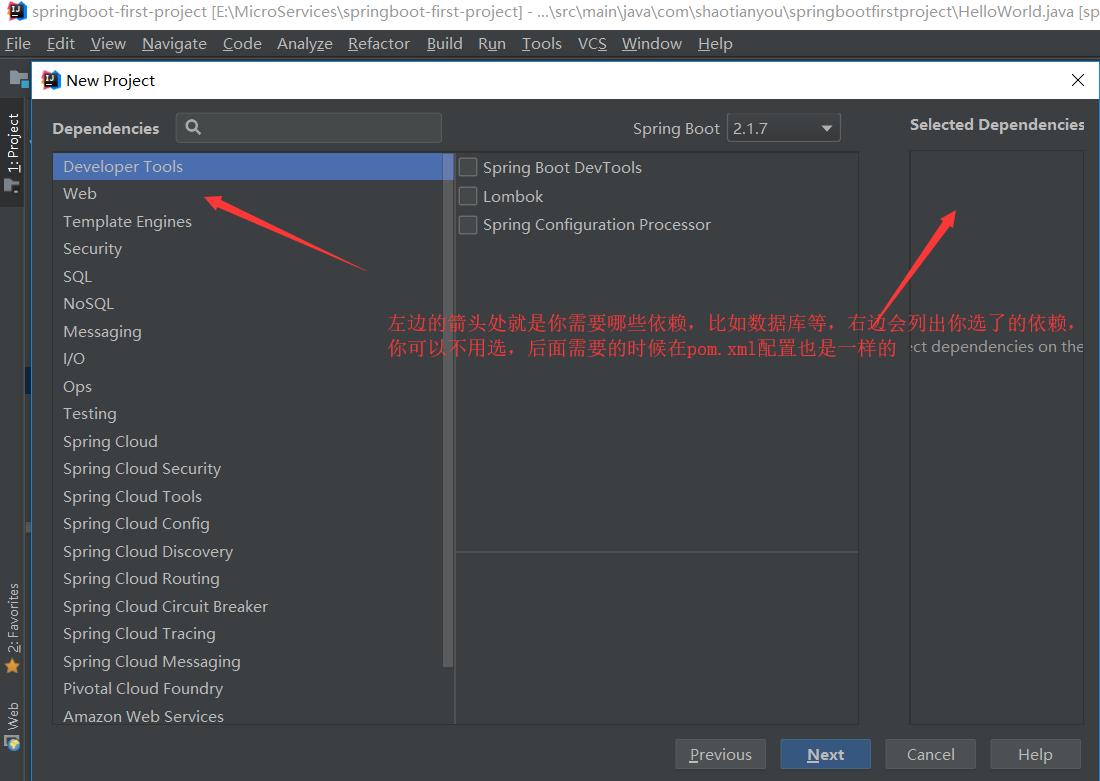Click the search magnifier icon
The height and width of the screenshot is (781, 1100).
[x=193, y=127]
